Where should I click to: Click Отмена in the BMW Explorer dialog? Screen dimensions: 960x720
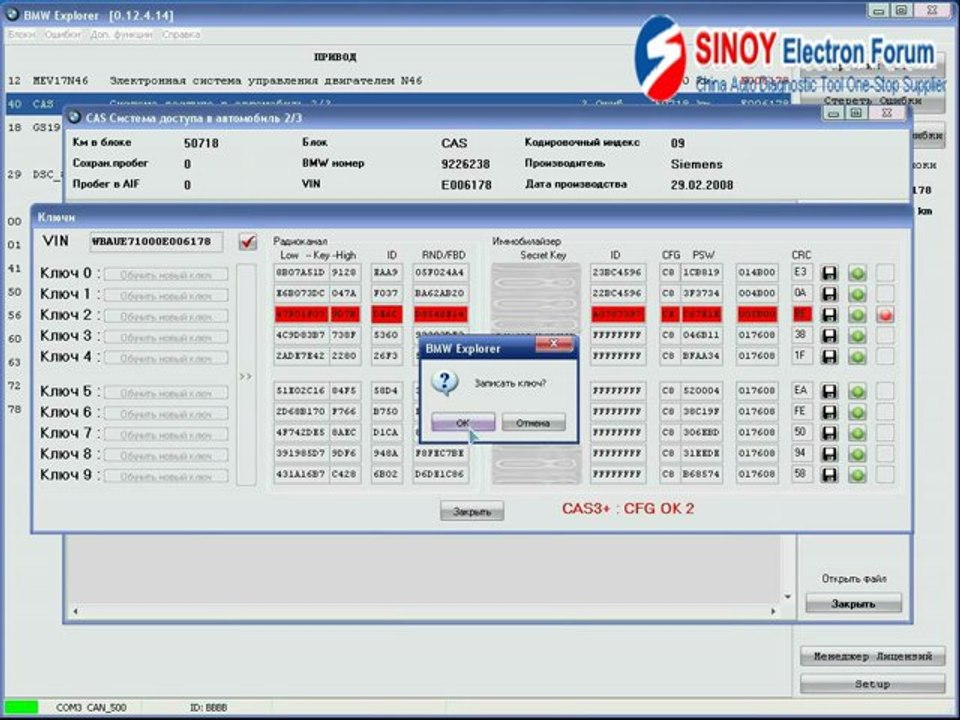533,422
